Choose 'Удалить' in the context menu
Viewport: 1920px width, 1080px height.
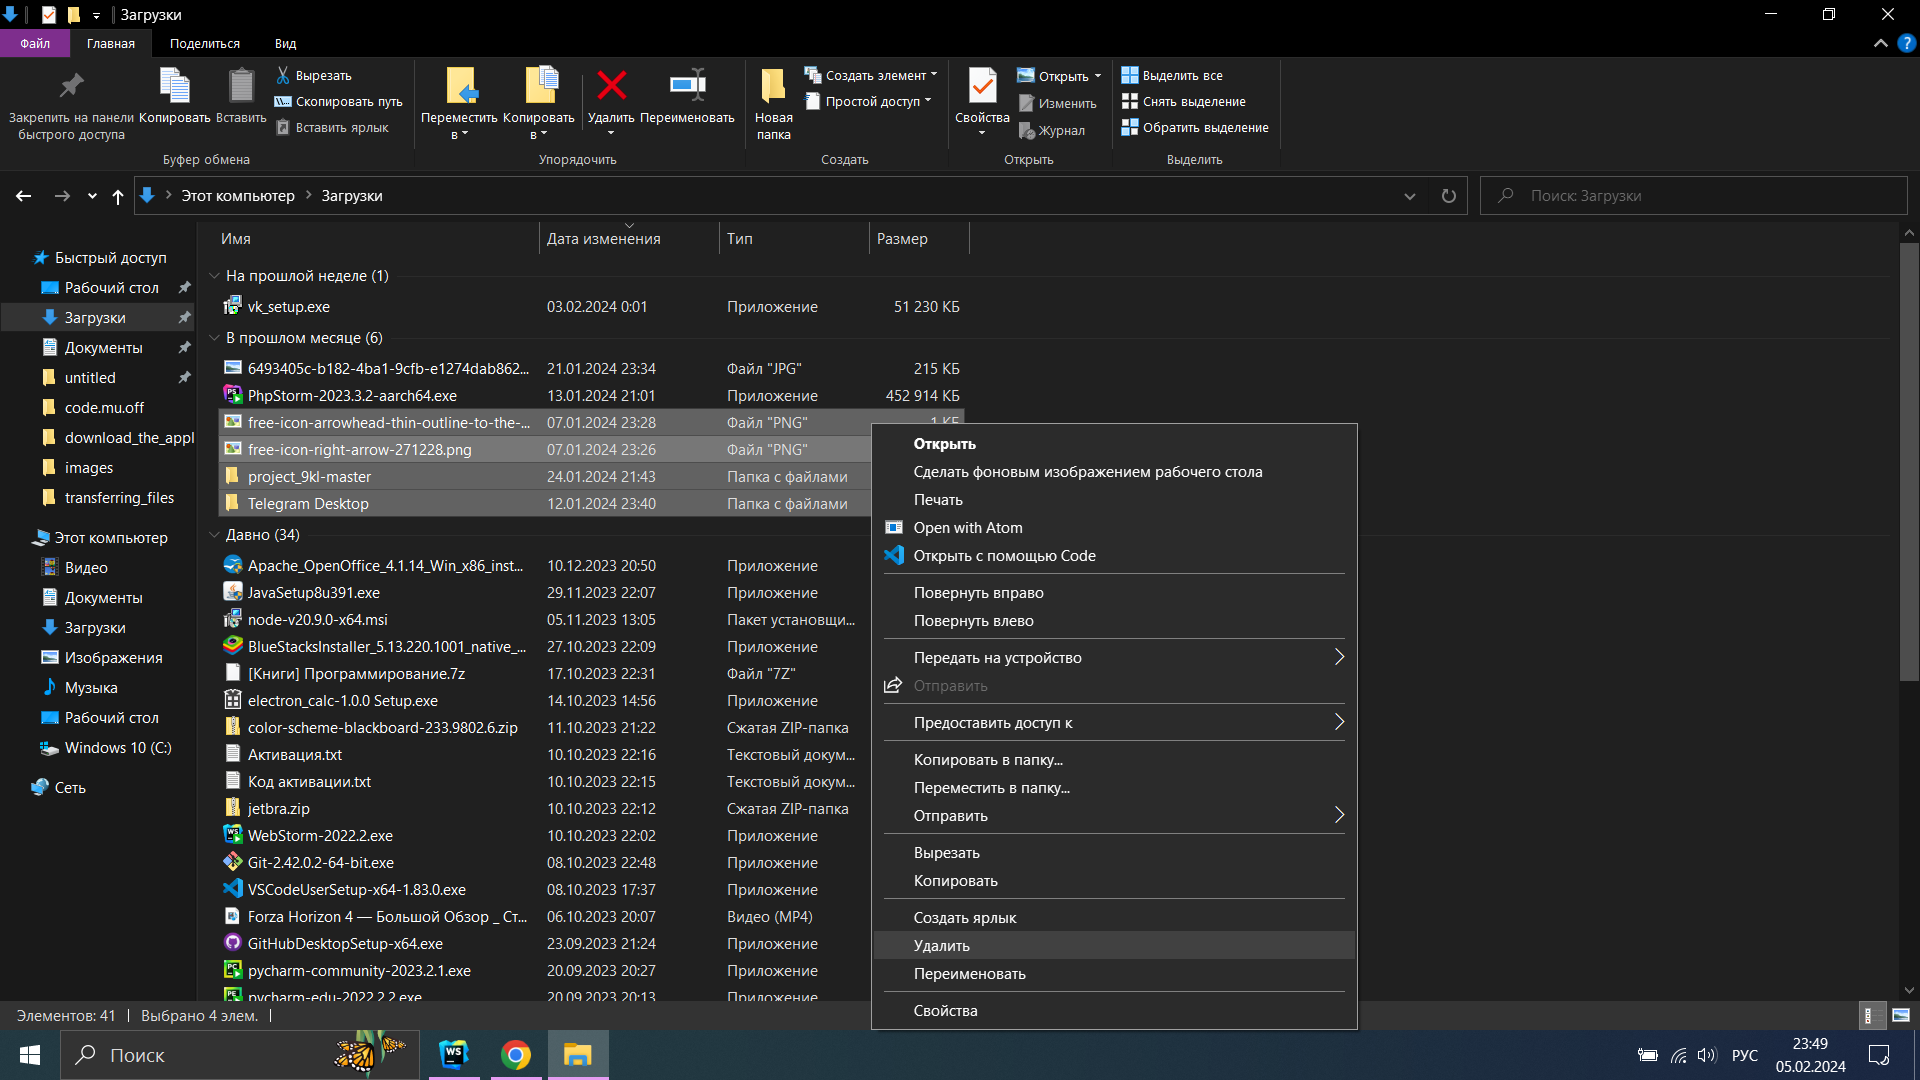coord(1114,945)
